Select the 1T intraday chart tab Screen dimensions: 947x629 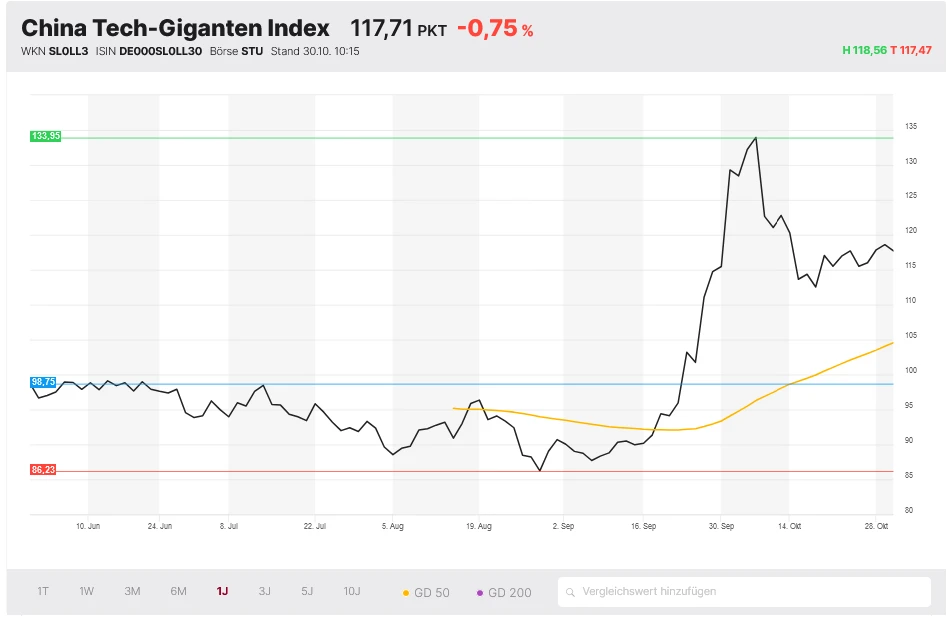point(41,591)
